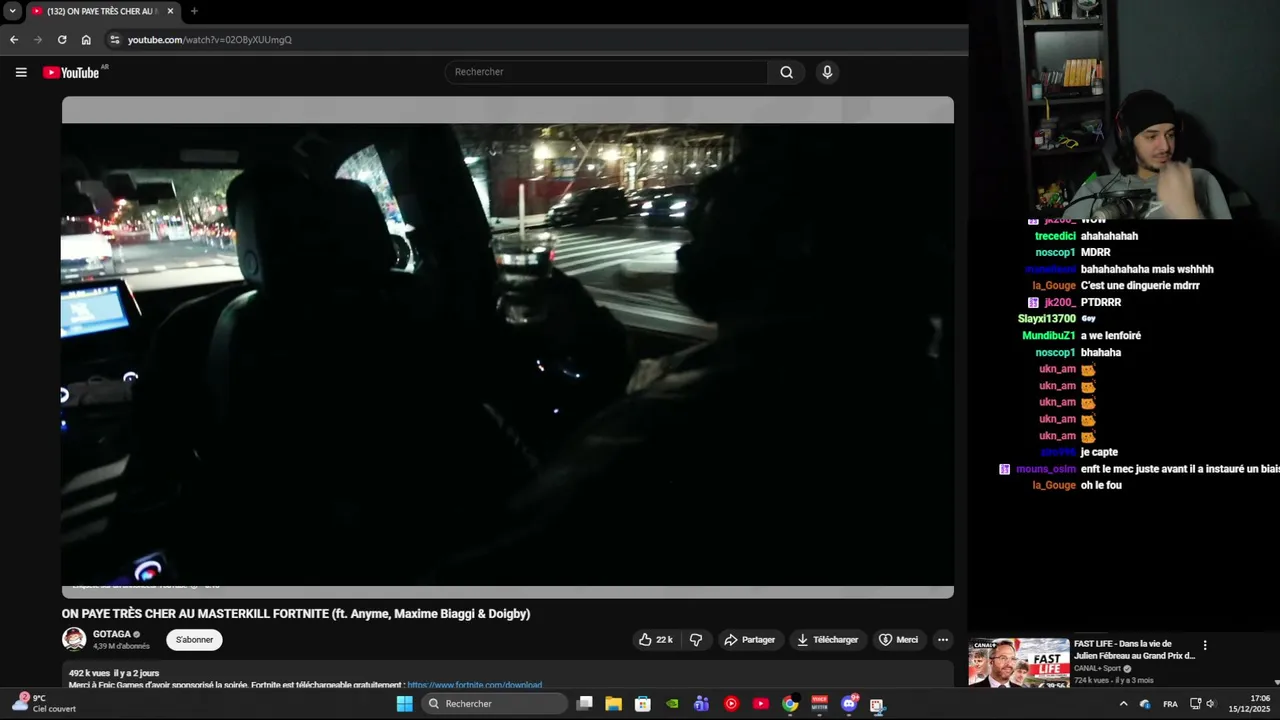Switch to Google Chrome in the taskbar
This screenshot has width=1280, height=720.
790,704
